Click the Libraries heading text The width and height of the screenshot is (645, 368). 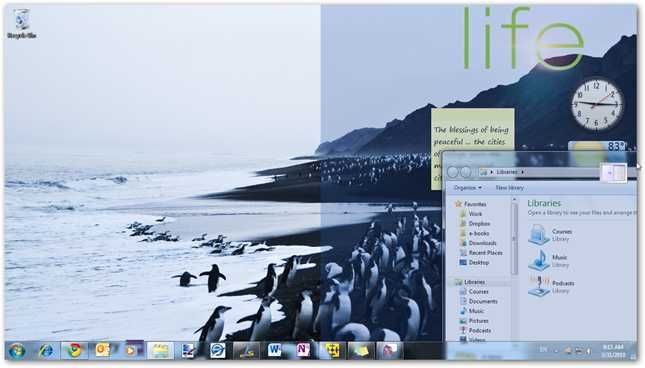point(544,203)
